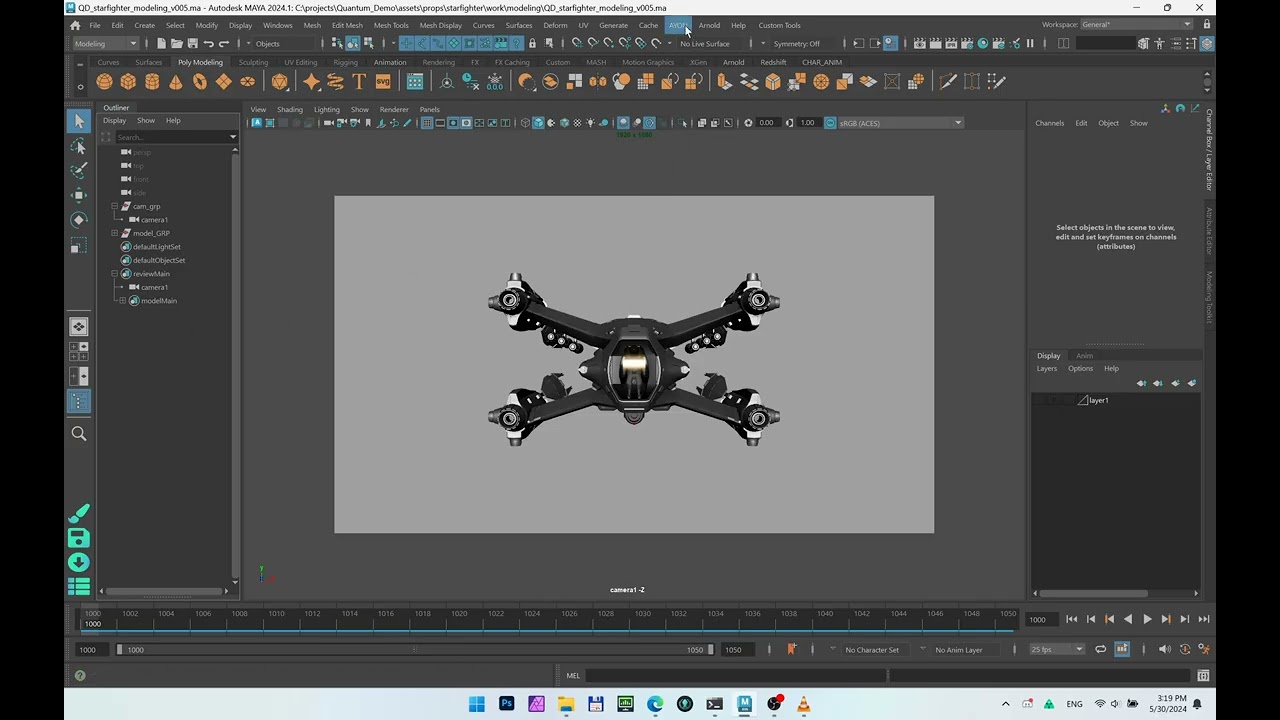Open the Mesh Tools menu
1280x720 pixels.
390,25
